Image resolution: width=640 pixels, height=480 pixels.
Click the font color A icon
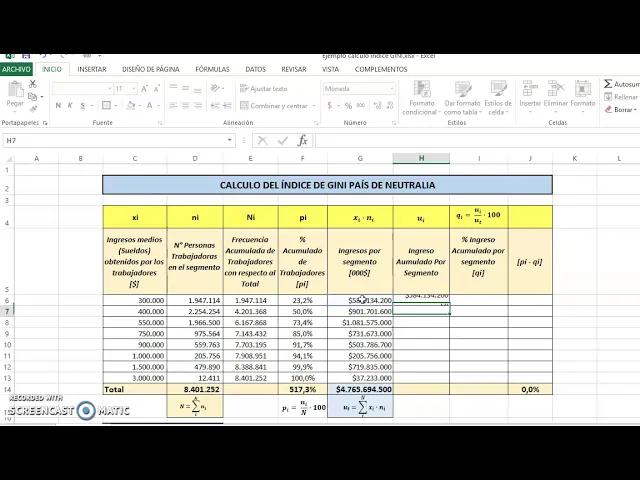(149, 106)
